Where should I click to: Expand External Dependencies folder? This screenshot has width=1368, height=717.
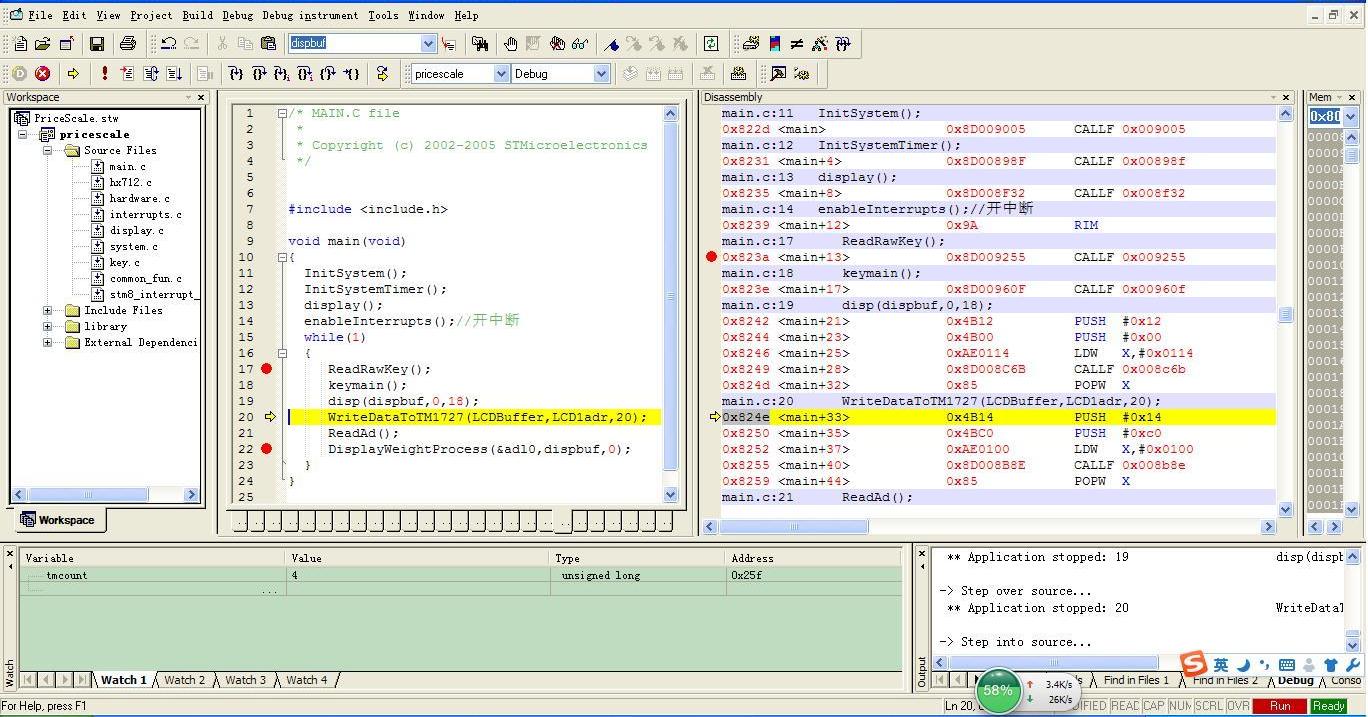pyautogui.click(x=47, y=343)
